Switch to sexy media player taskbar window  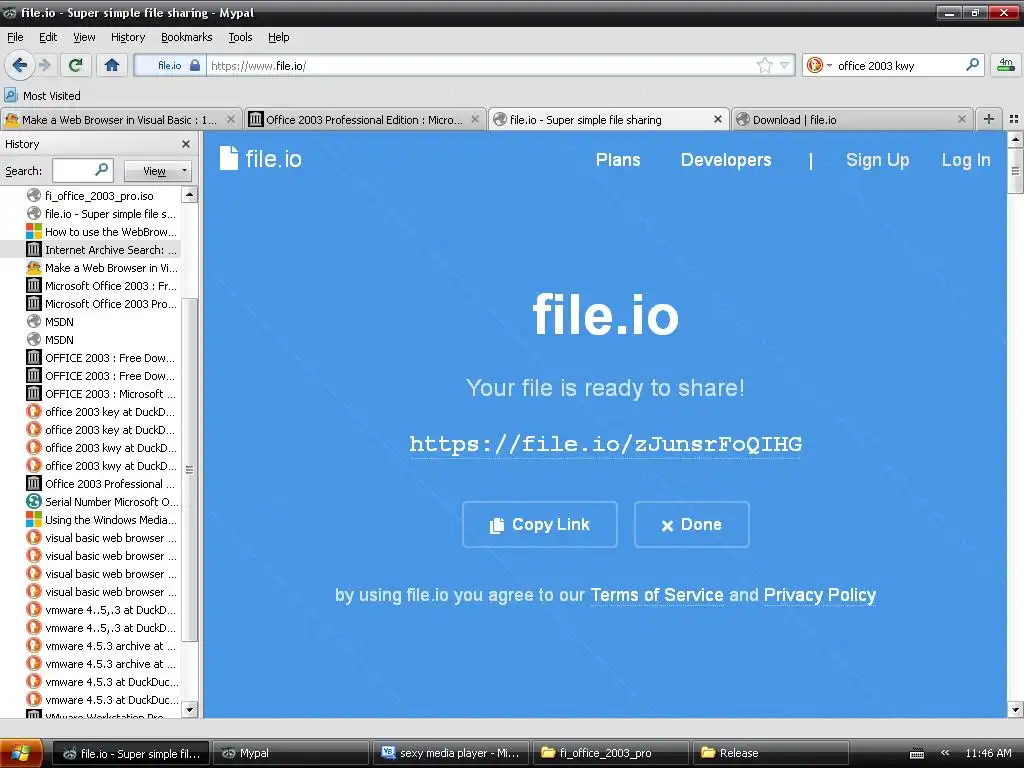[452, 753]
